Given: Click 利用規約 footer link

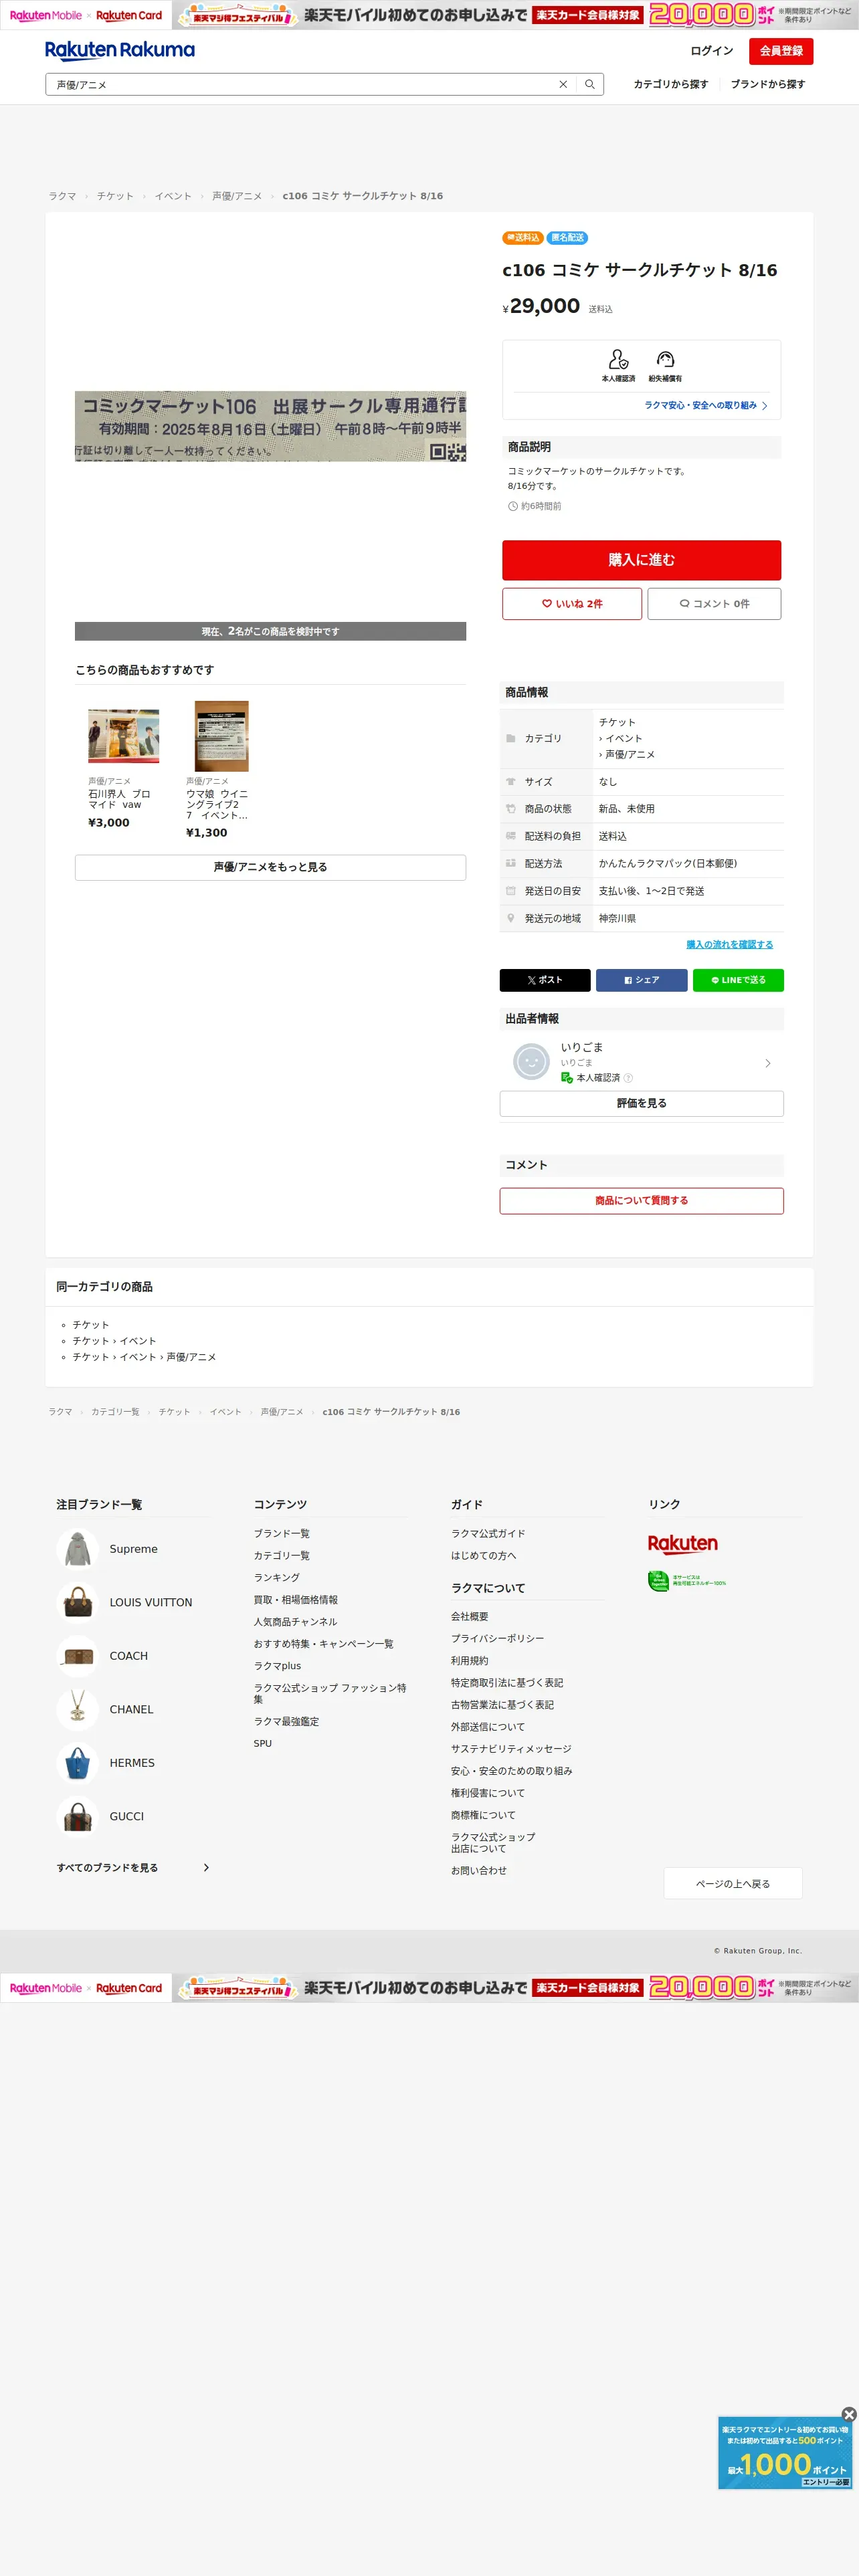Looking at the screenshot, I should click(469, 1661).
